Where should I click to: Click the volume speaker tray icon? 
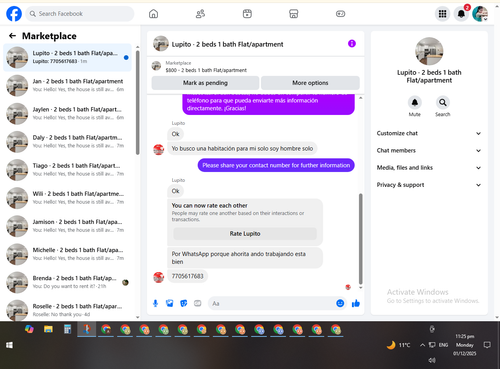[432, 360]
